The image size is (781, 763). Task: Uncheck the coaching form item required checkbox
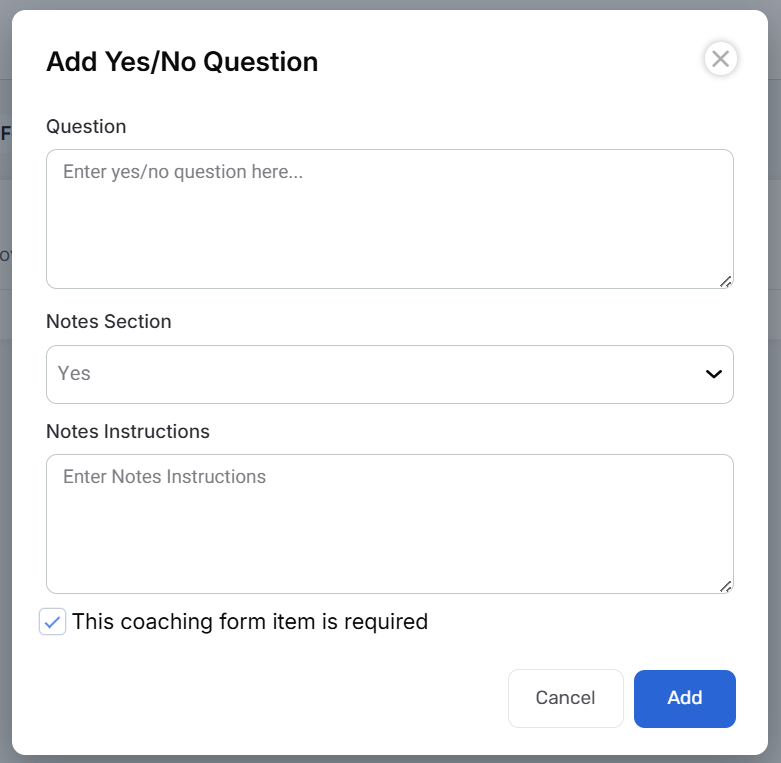click(53, 622)
